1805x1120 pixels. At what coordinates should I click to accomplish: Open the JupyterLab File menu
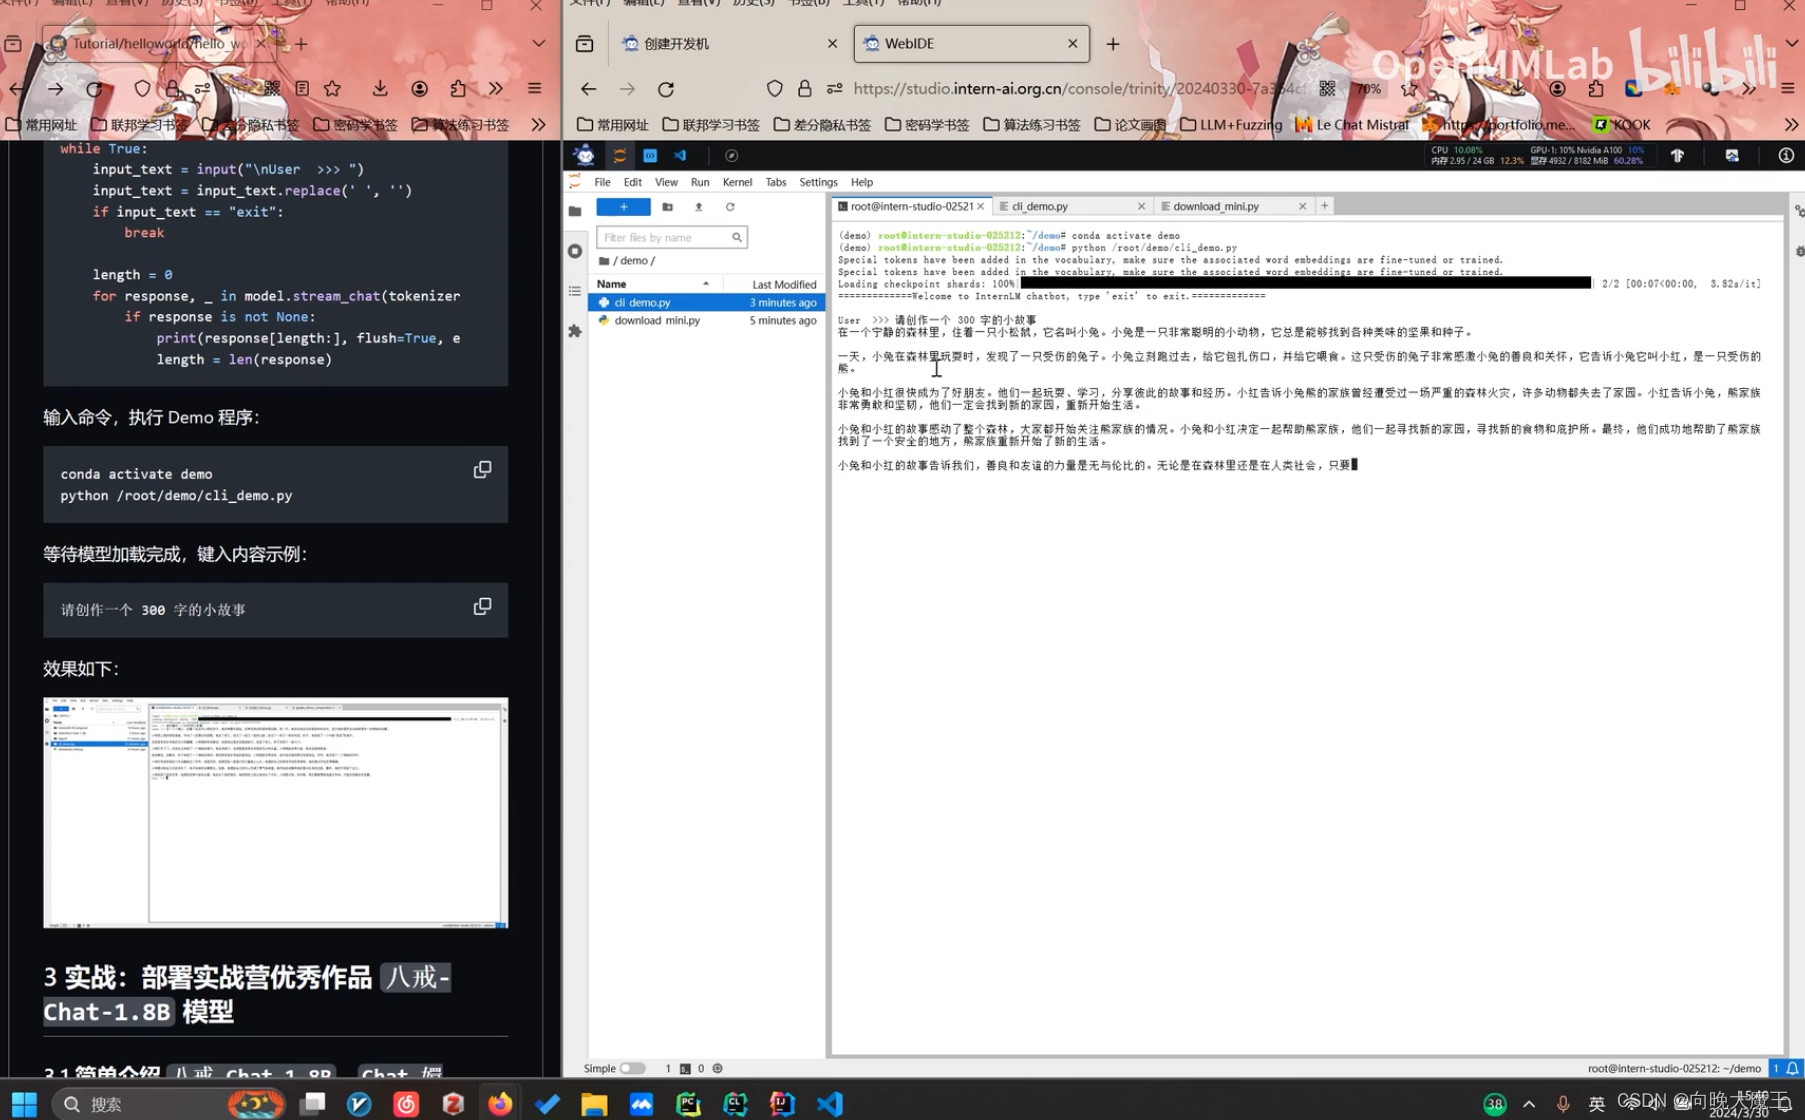602,182
